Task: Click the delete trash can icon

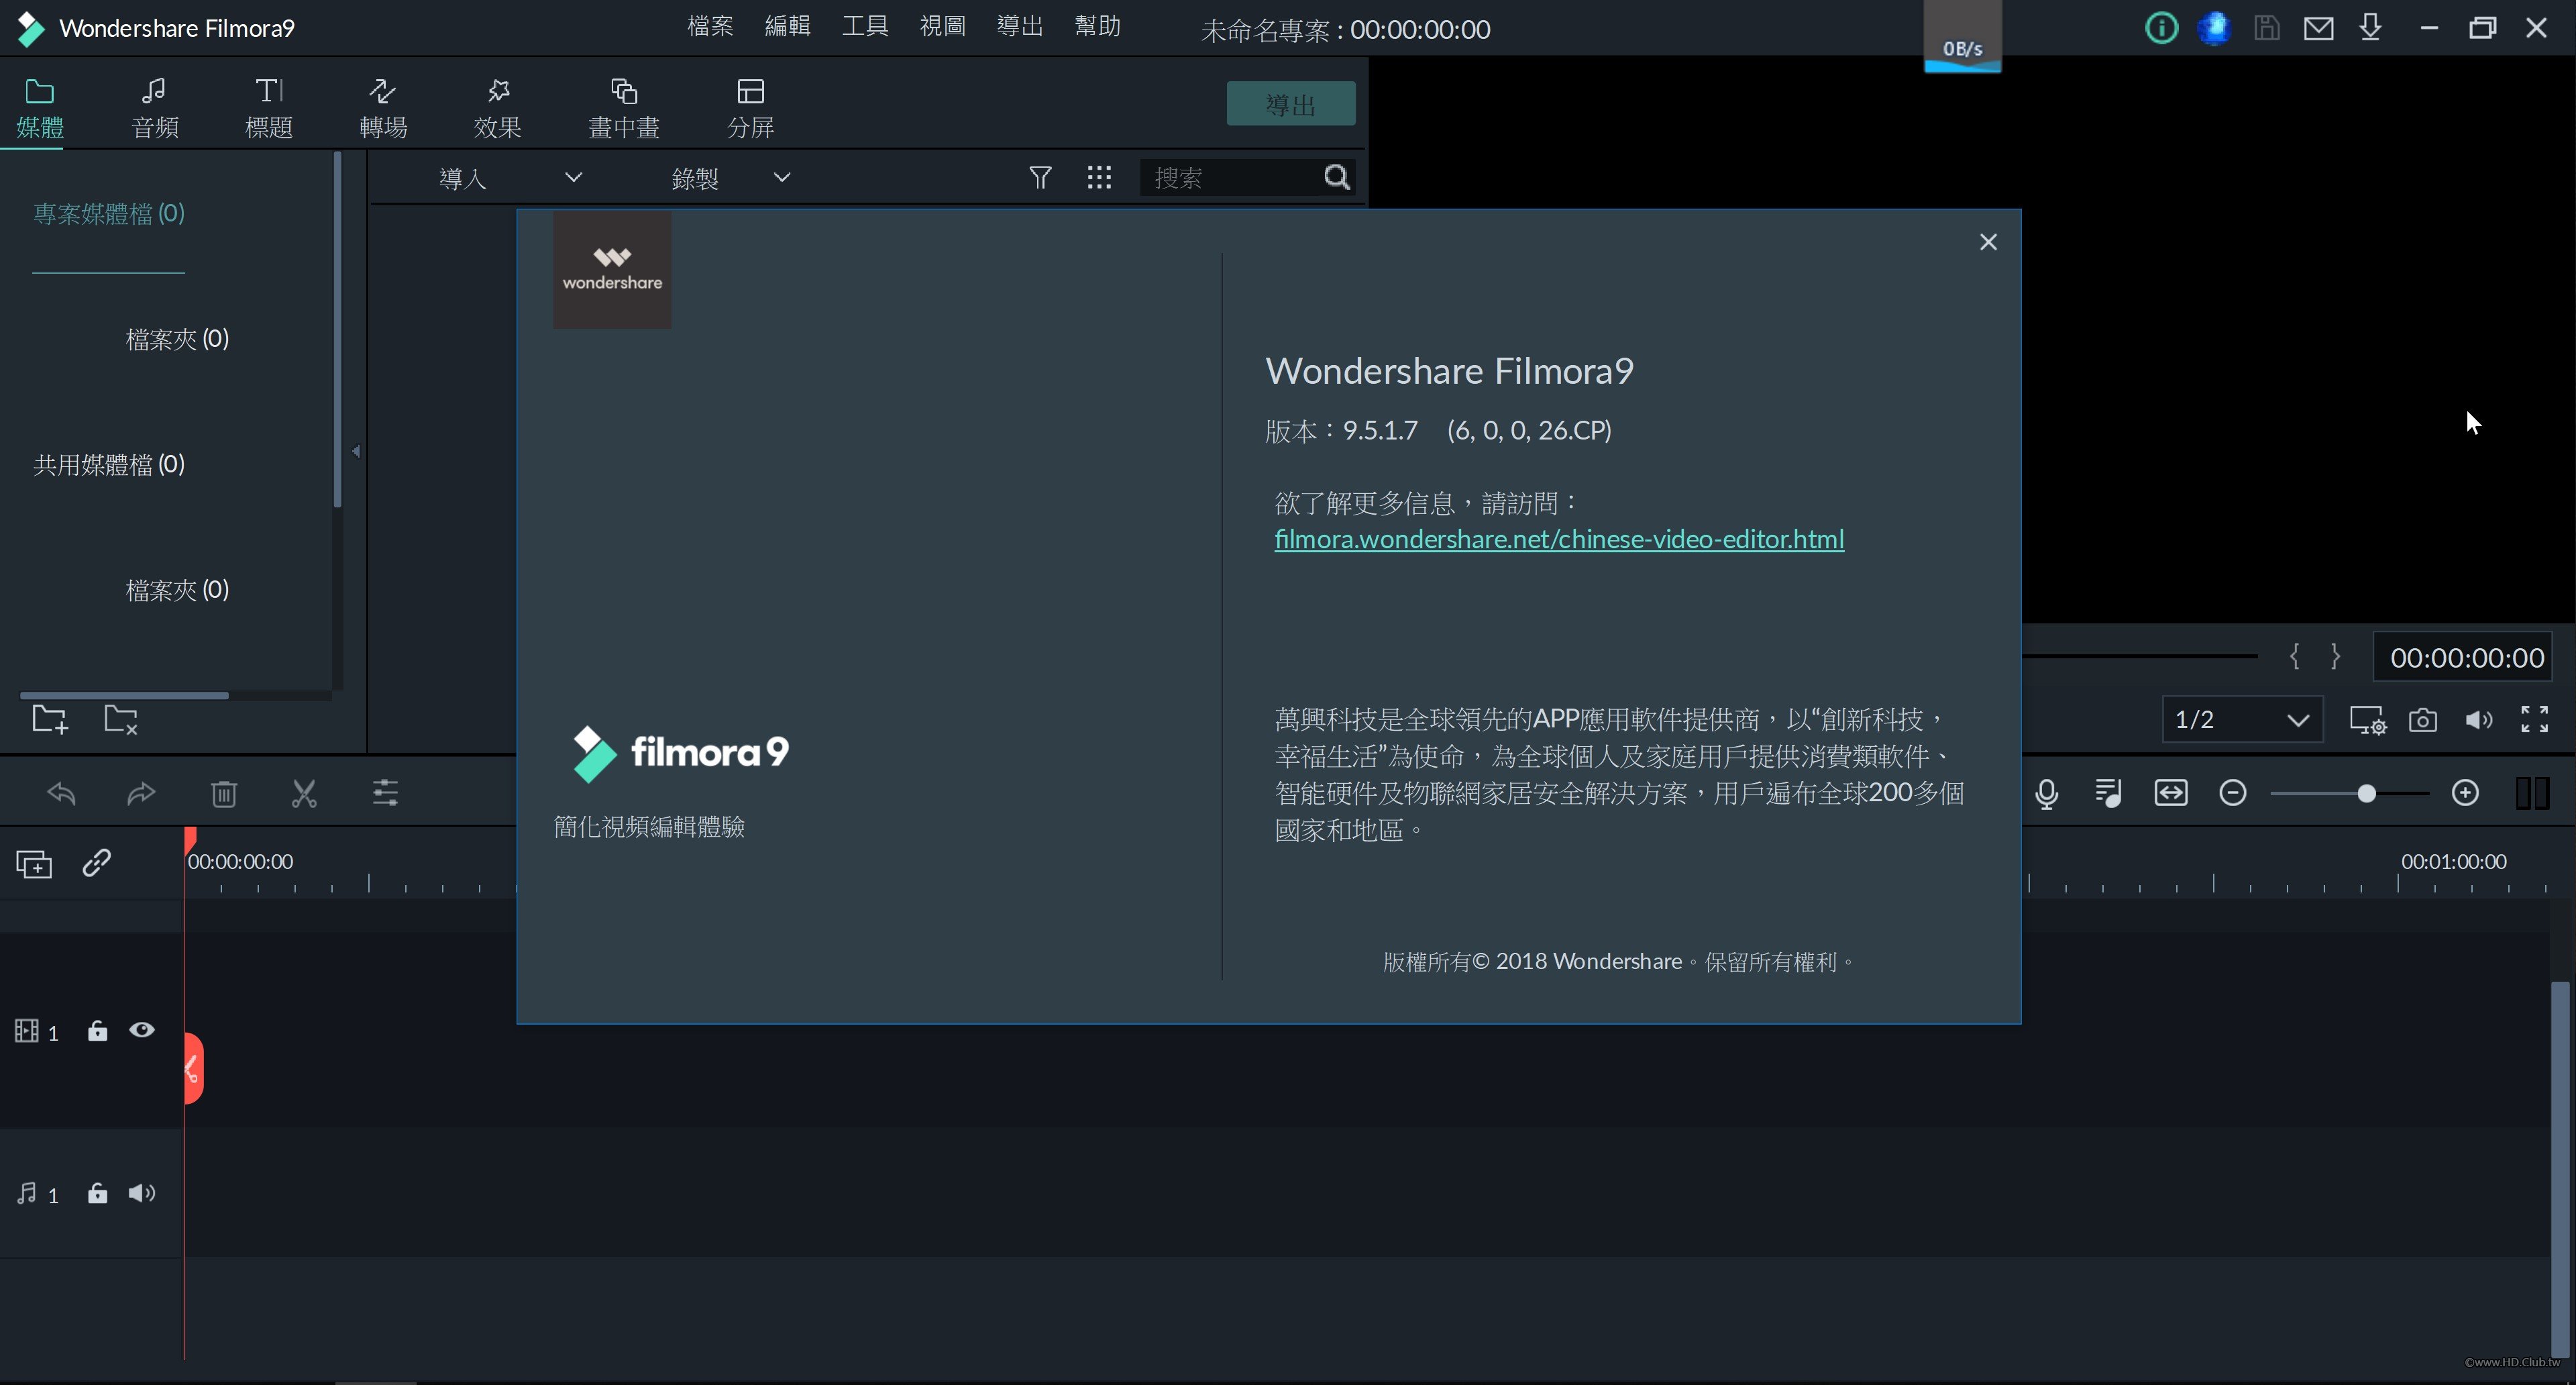Action: pyautogui.click(x=223, y=794)
